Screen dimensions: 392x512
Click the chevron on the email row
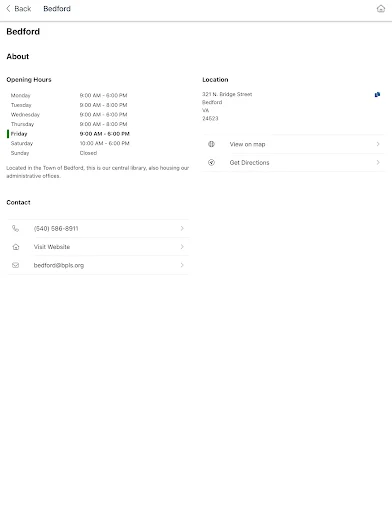point(182,265)
